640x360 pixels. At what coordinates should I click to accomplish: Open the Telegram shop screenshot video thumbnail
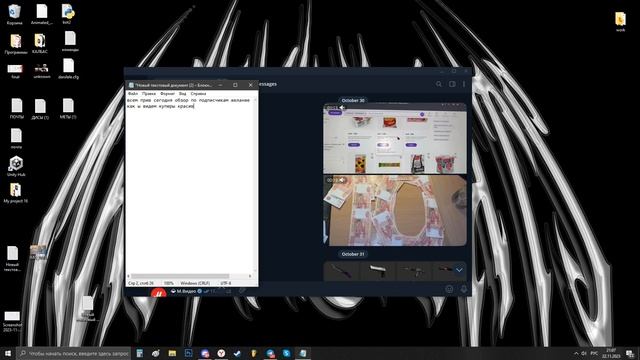(x=395, y=138)
